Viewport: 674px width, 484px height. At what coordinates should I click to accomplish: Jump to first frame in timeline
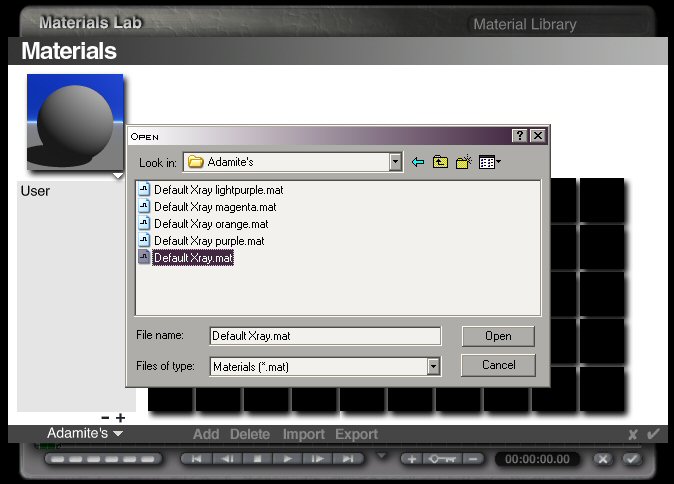tap(196, 459)
